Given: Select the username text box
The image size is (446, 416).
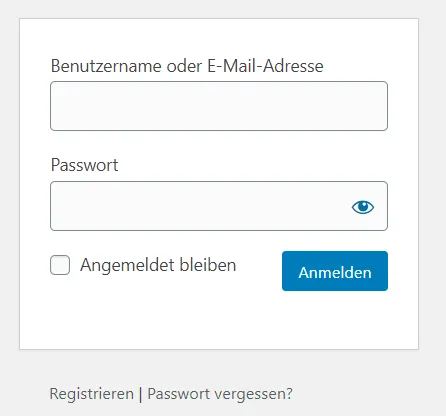Looking at the screenshot, I should (219, 106).
